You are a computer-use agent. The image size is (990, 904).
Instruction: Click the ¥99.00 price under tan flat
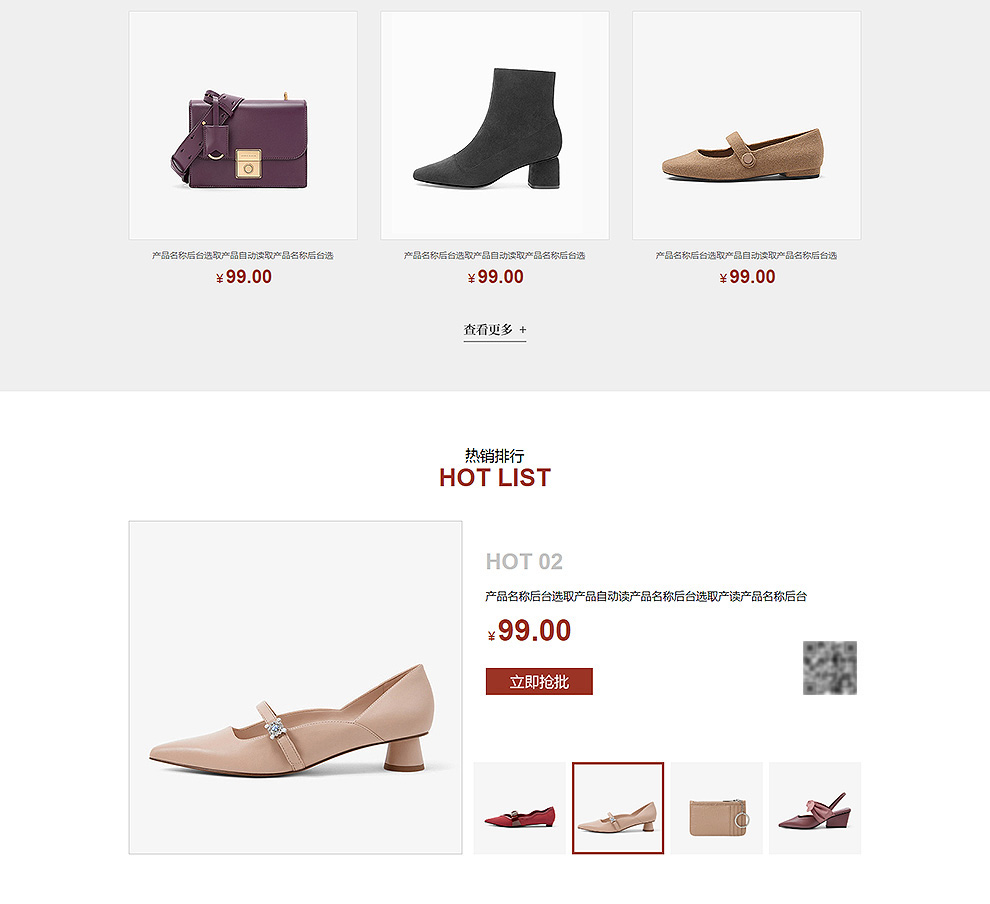748,277
